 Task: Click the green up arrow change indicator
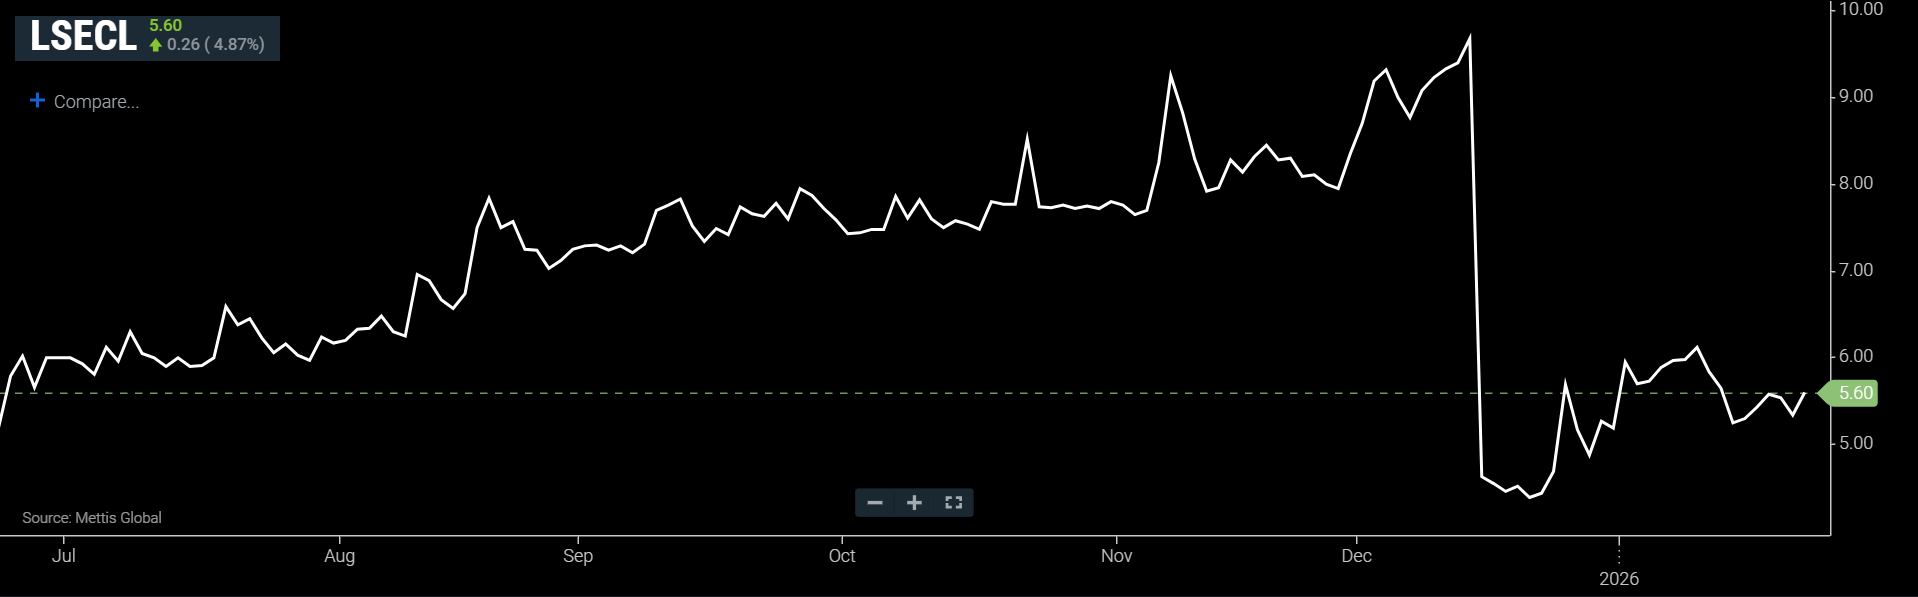coord(156,45)
